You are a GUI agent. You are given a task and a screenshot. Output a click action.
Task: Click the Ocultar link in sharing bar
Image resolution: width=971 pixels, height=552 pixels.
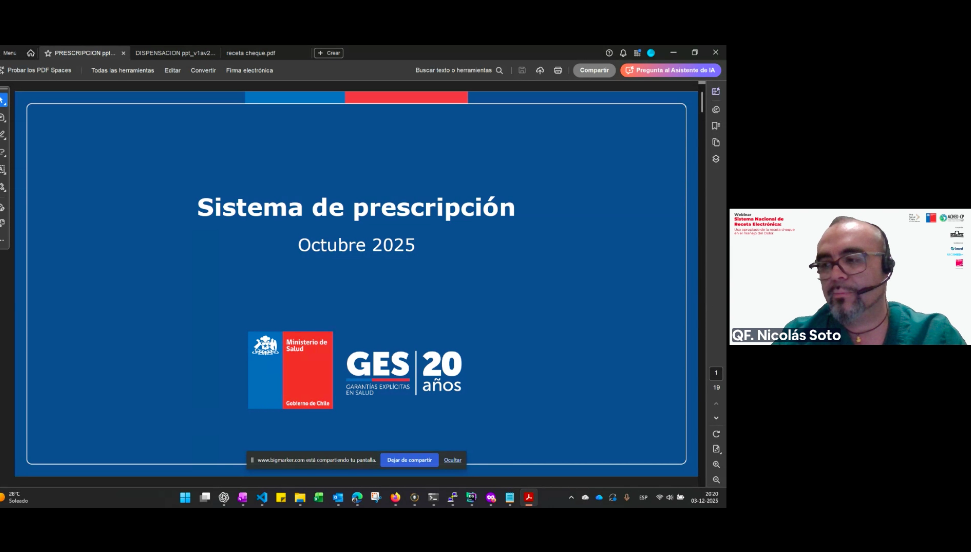click(x=453, y=460)
